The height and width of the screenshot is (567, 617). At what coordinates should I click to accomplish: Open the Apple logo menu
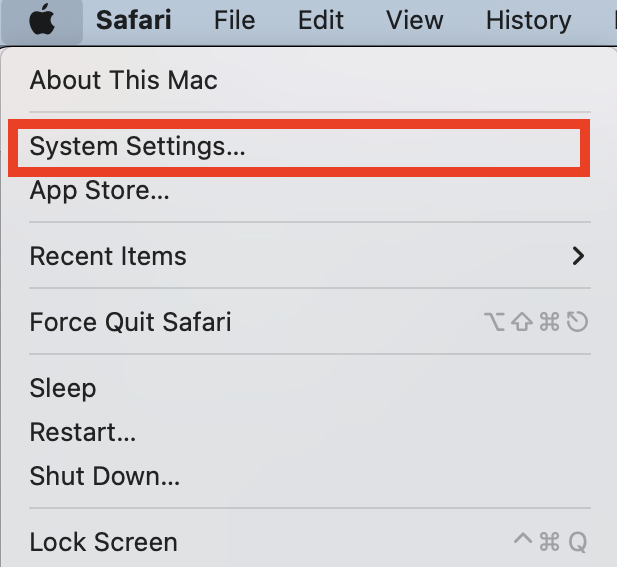click(42, 20)
